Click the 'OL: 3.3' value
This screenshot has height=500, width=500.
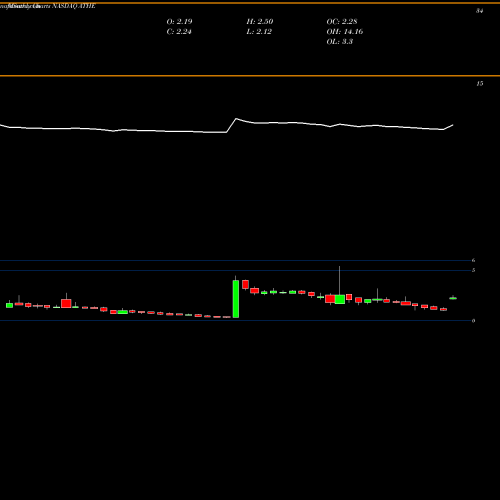coord(340,41)
